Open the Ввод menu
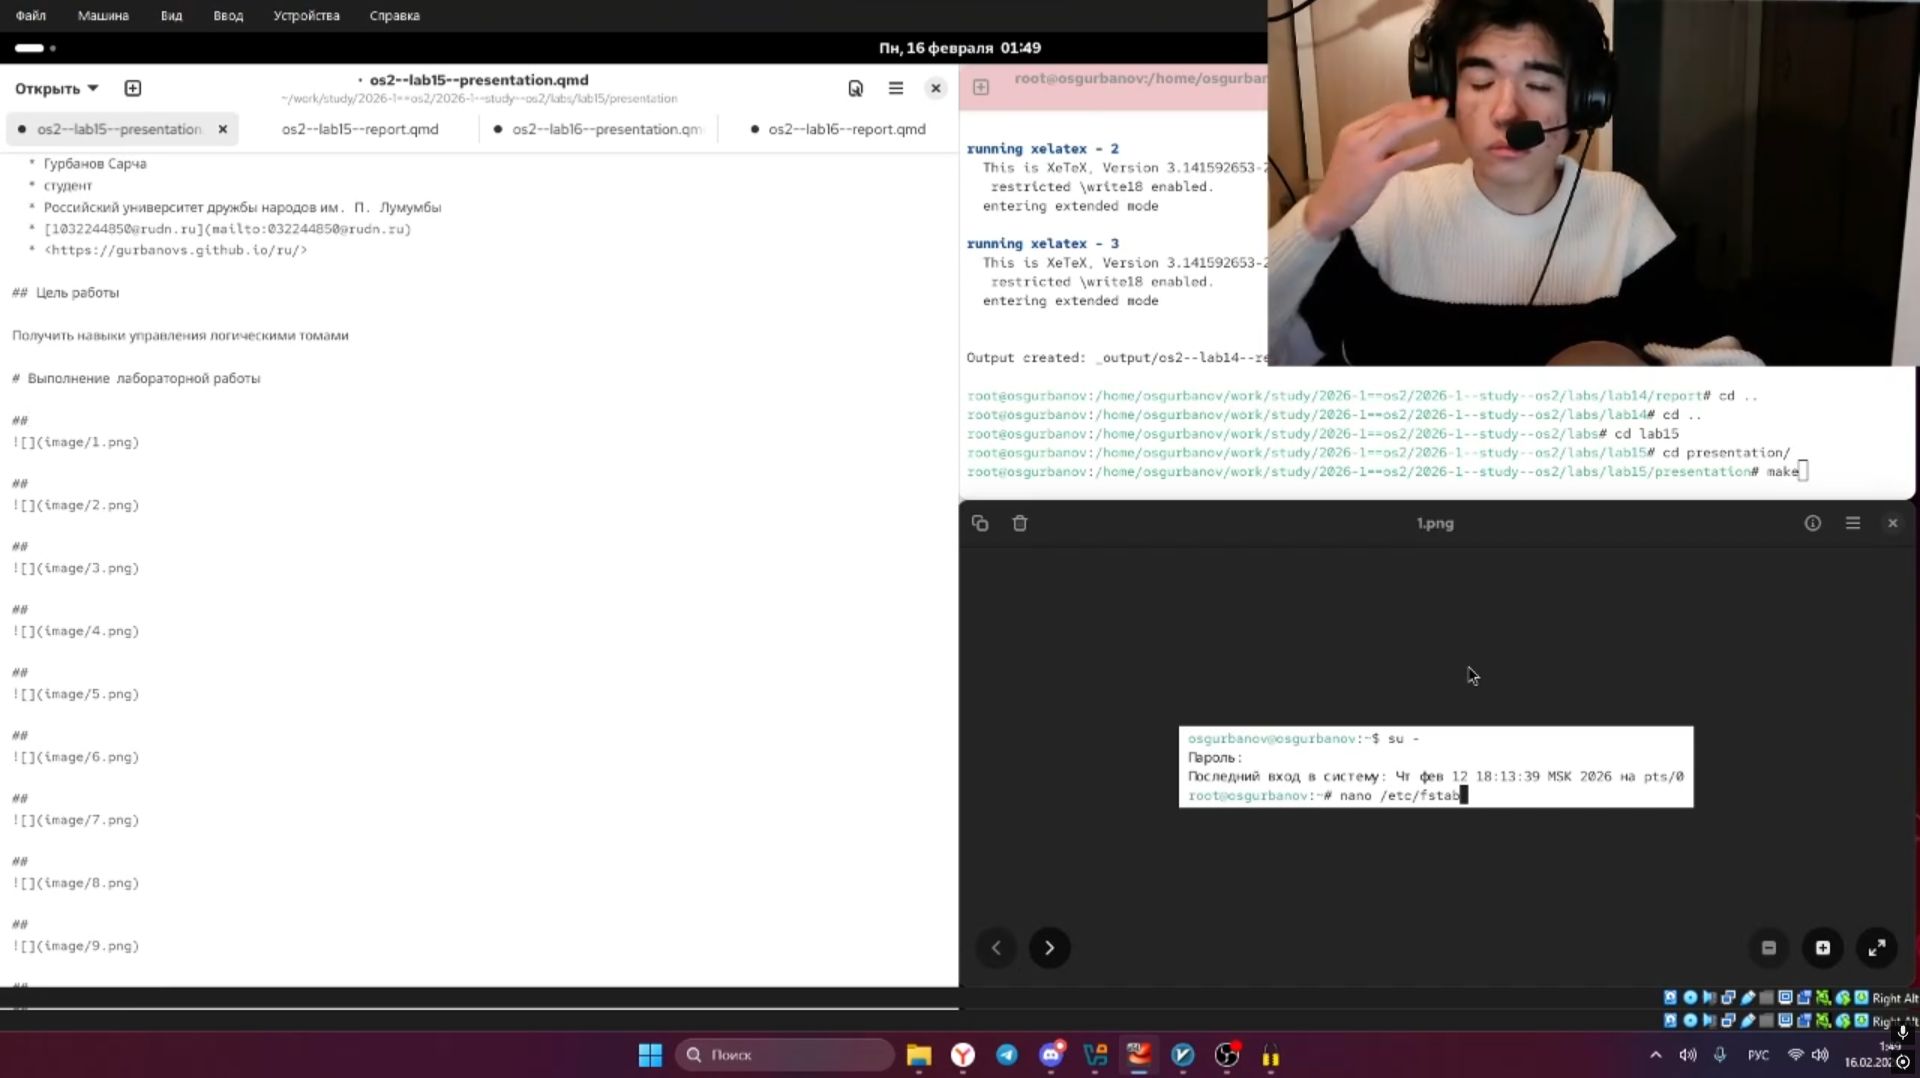 pos(228,16)
